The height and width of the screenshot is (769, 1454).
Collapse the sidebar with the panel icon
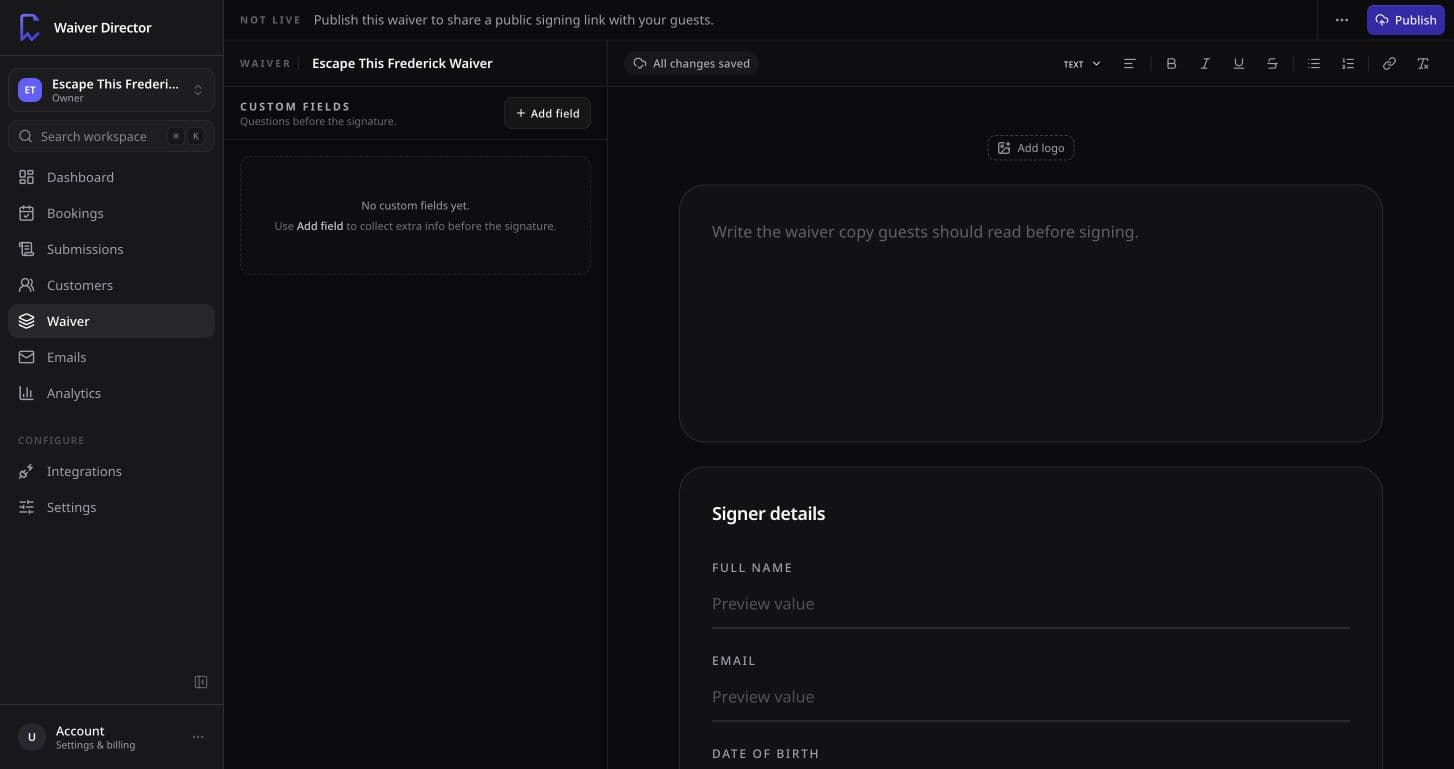point(201,682)
